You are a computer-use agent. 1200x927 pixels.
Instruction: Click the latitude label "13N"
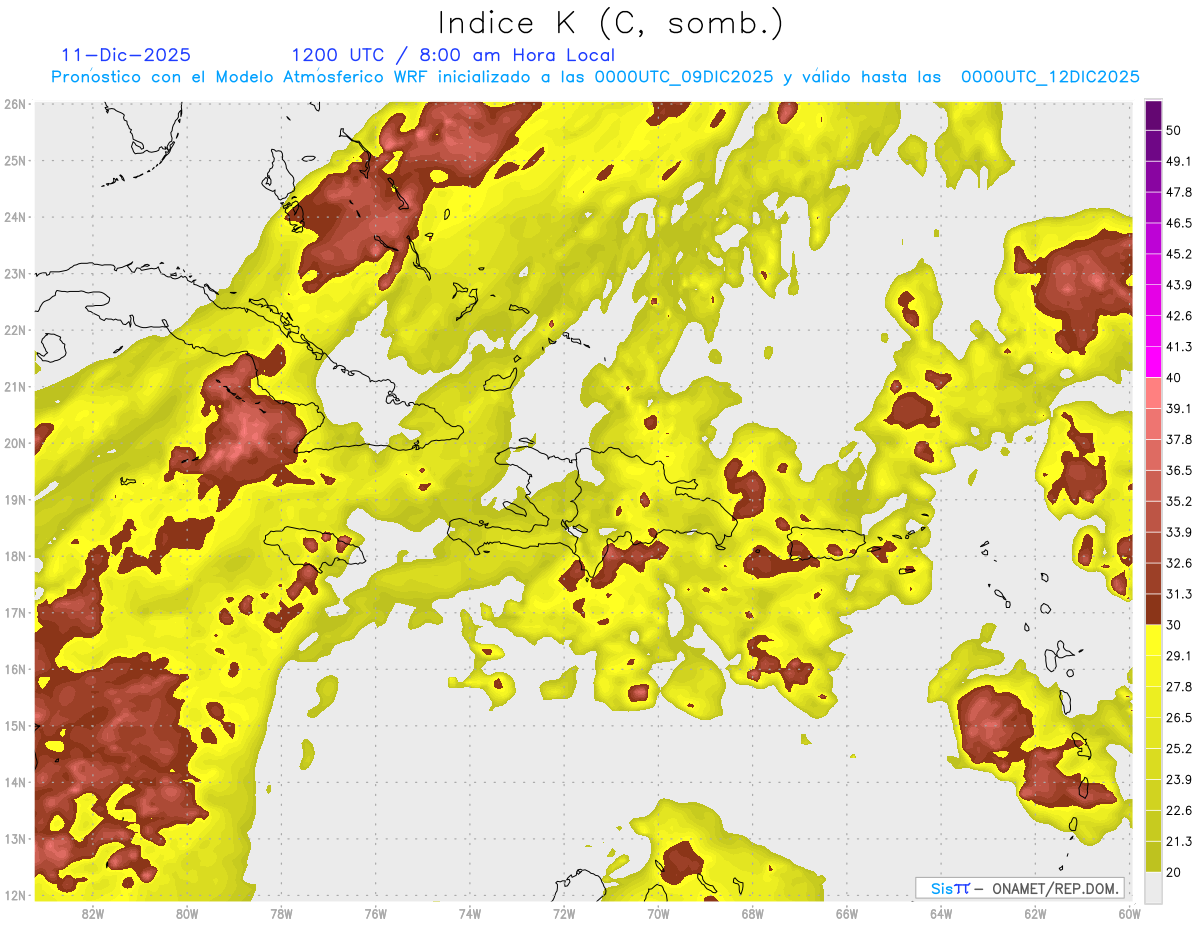(x=15, y=839)
